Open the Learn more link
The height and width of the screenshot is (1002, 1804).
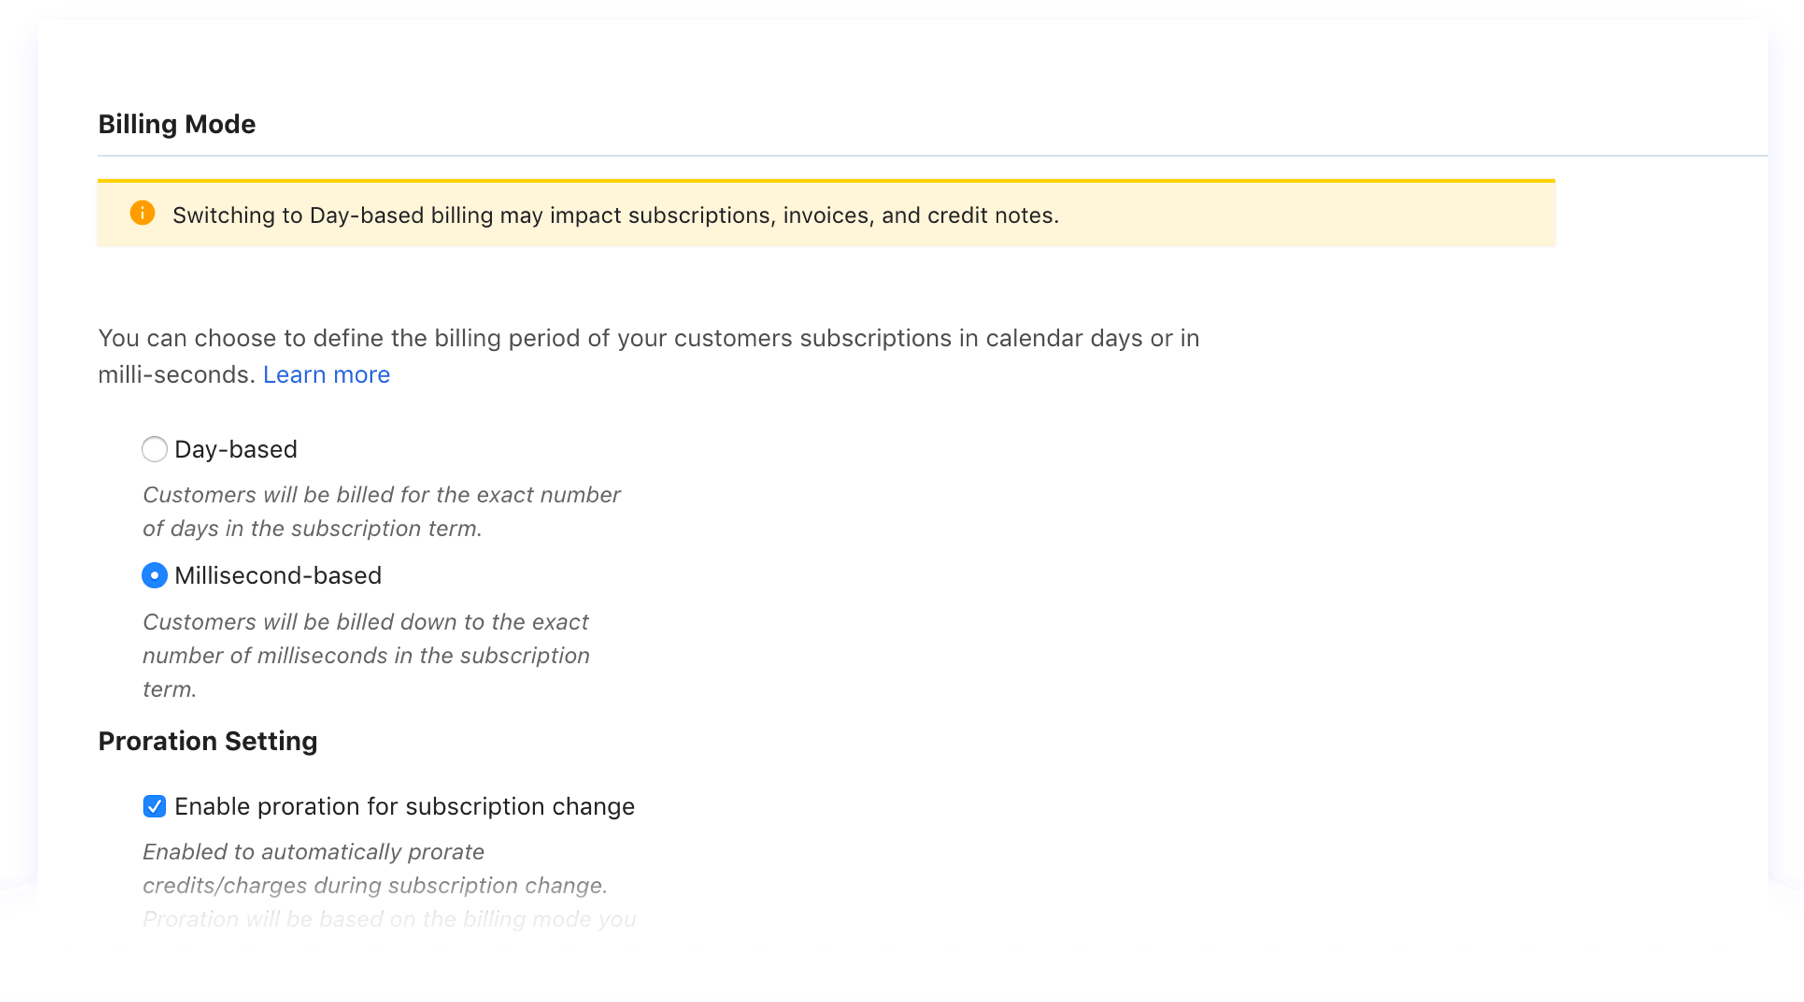click(x=326, y=374)
